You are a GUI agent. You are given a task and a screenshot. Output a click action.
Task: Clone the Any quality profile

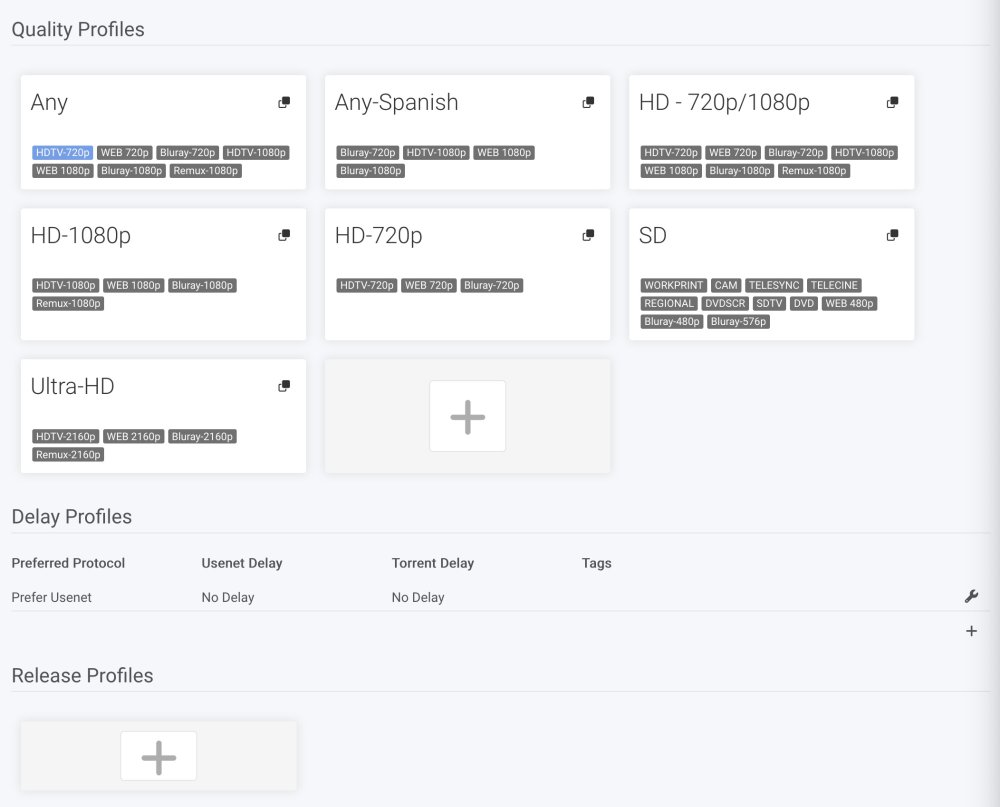[284, 102]
